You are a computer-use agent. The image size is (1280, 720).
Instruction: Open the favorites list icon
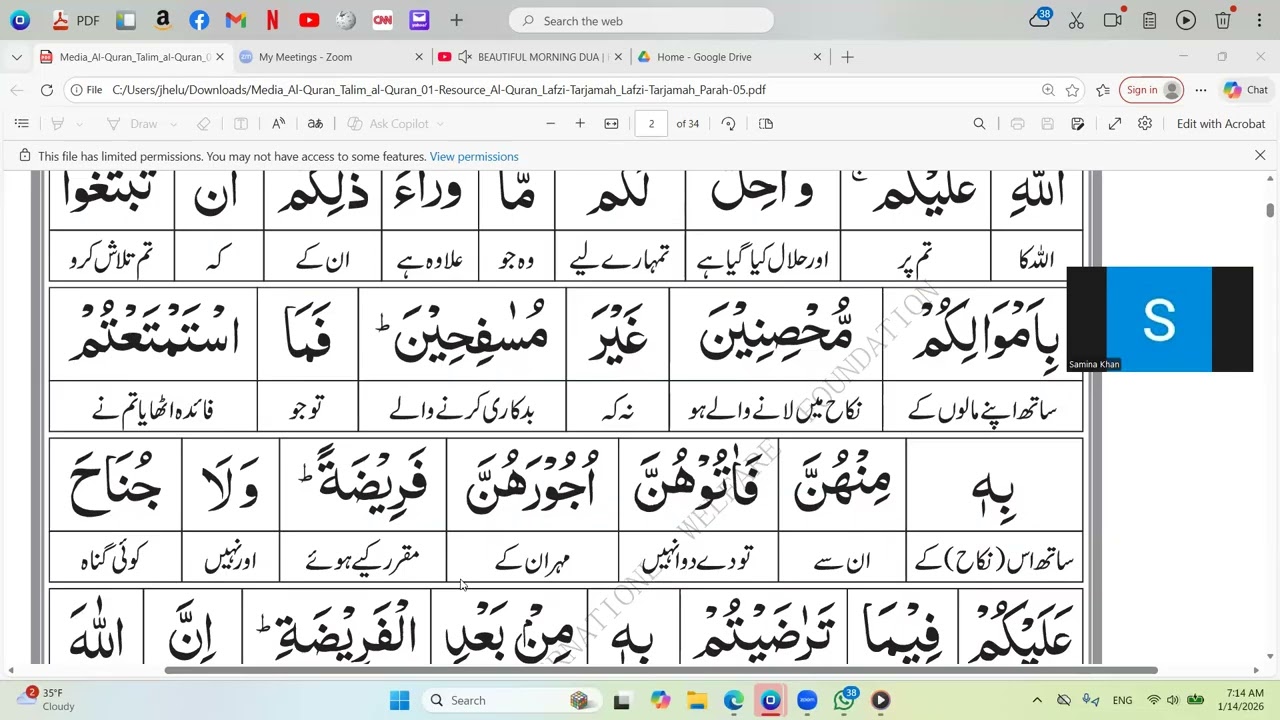pos(1103,90)
